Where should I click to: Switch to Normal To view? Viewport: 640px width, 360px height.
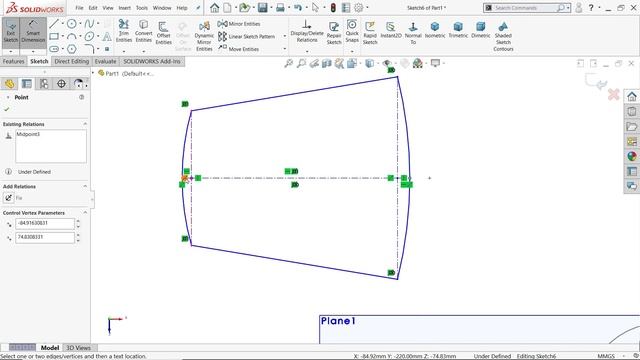(413, 33)
